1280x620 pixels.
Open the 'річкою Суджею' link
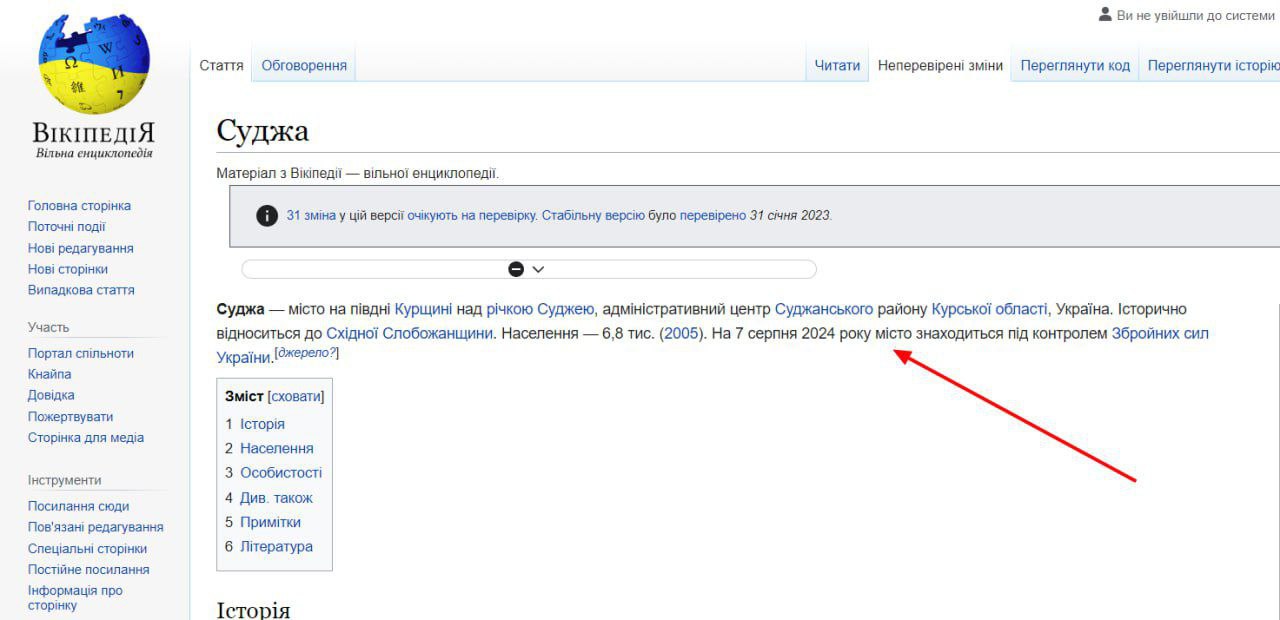point(541,309)
